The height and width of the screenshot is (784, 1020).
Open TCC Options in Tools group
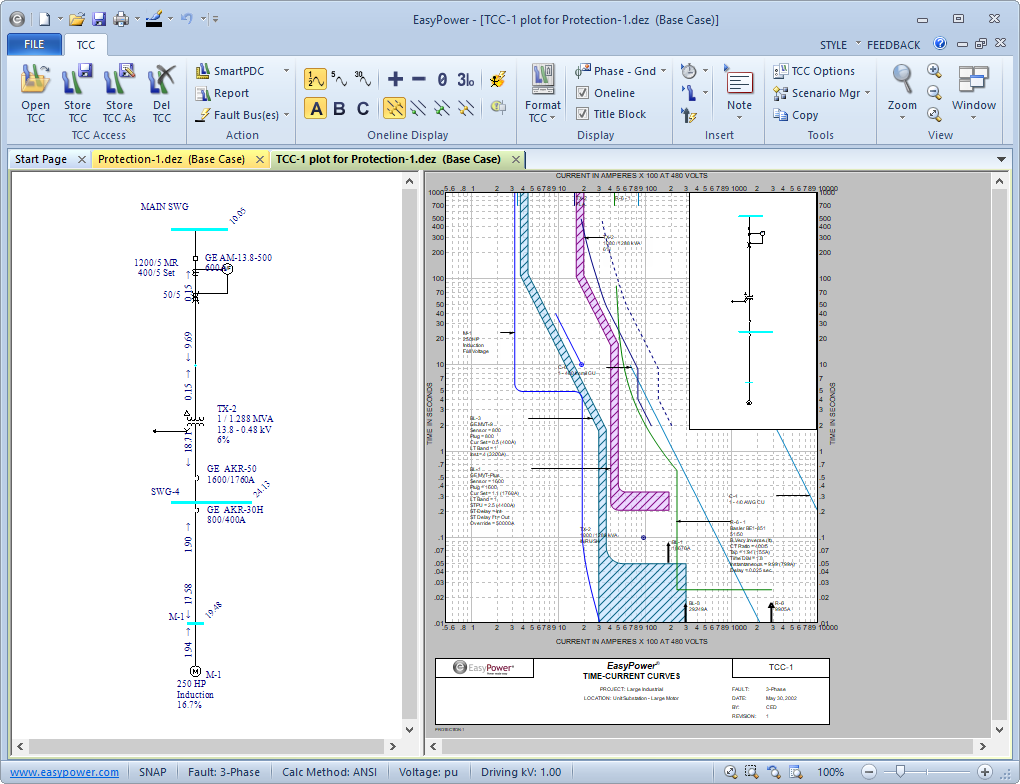[814, 71]
